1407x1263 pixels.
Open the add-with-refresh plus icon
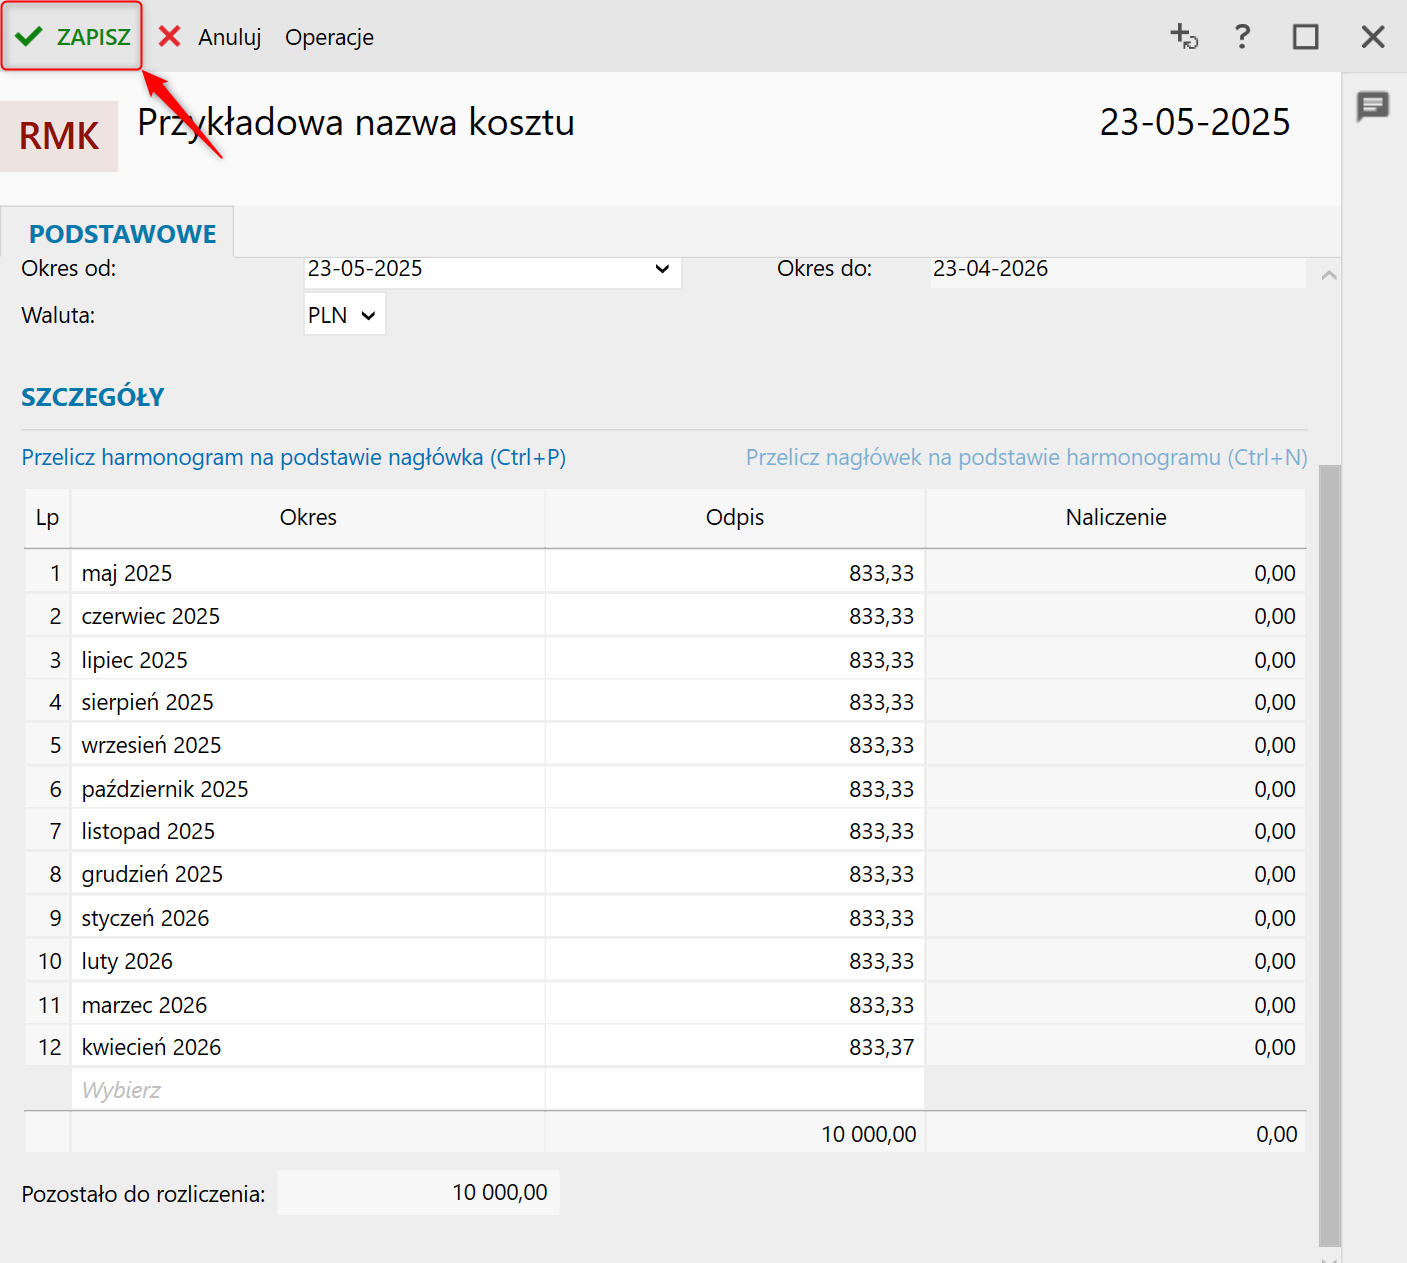pos(1184,37)
